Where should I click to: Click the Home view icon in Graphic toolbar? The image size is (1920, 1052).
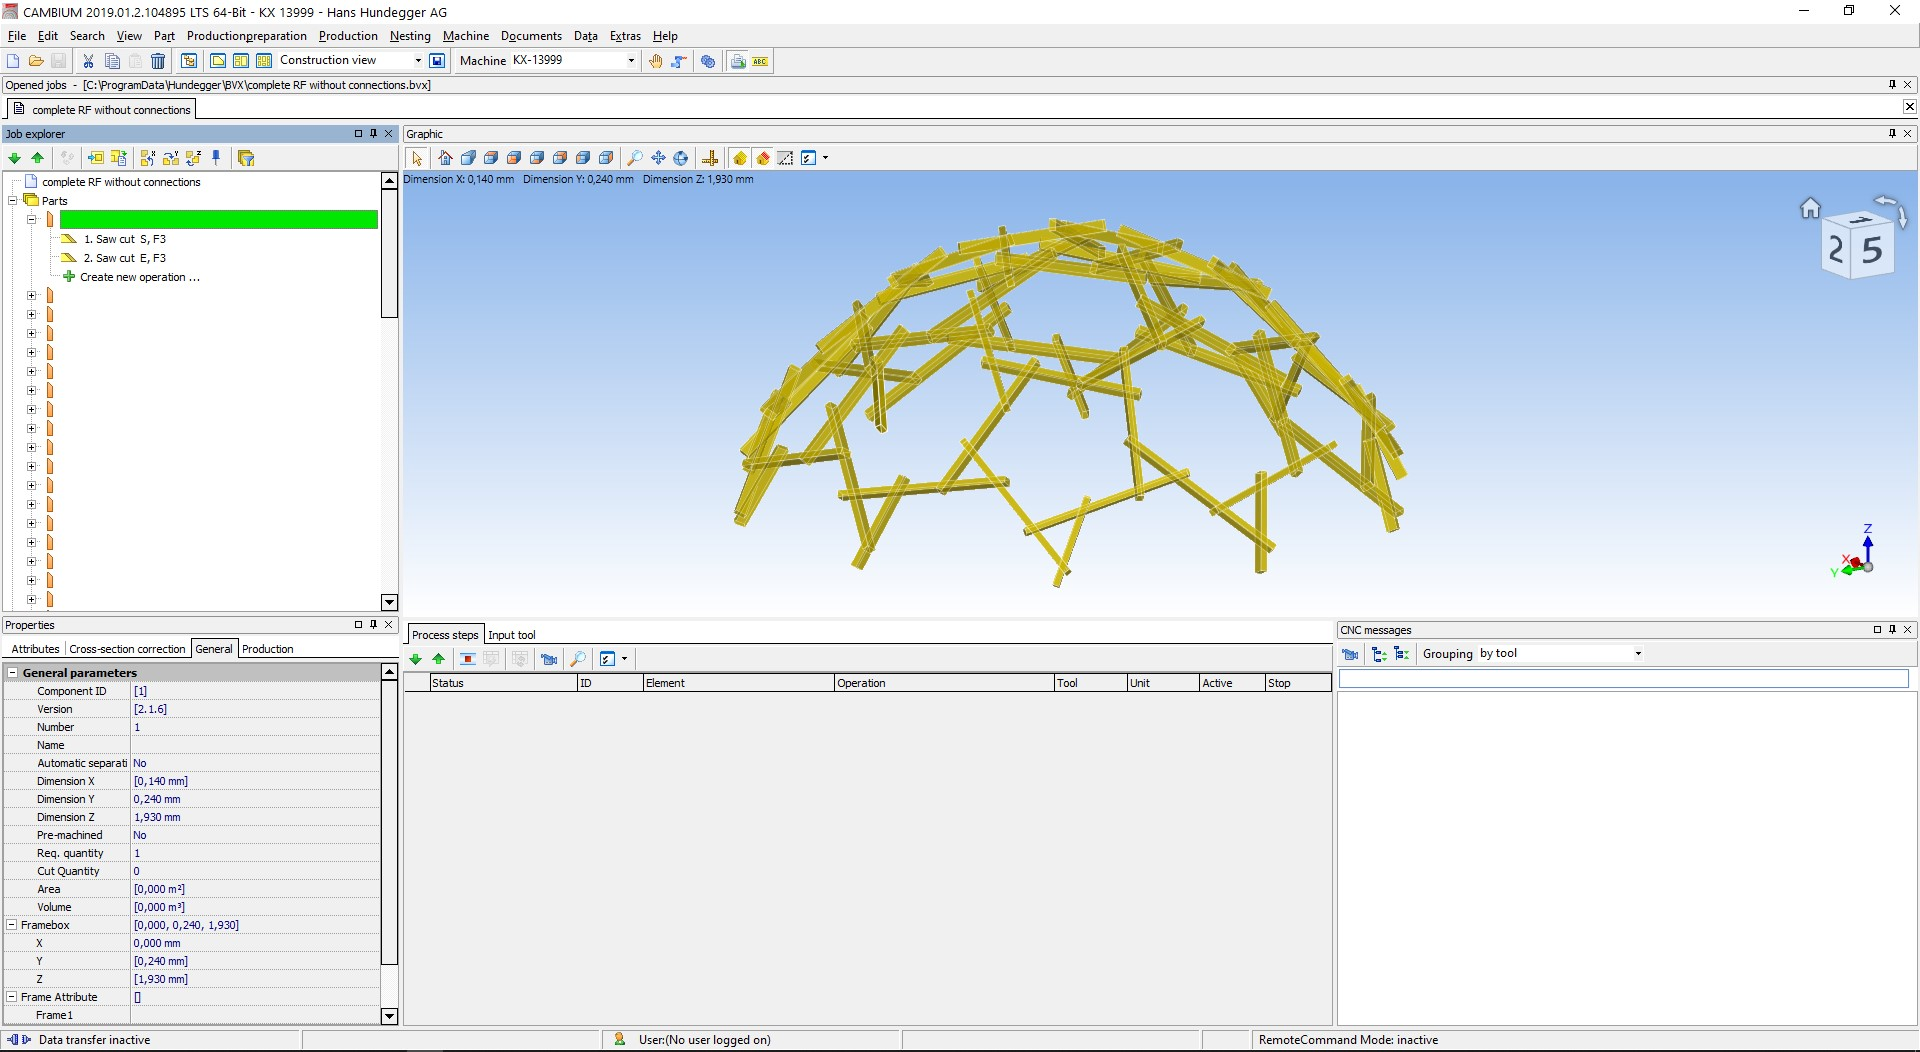tap(445, 158)
